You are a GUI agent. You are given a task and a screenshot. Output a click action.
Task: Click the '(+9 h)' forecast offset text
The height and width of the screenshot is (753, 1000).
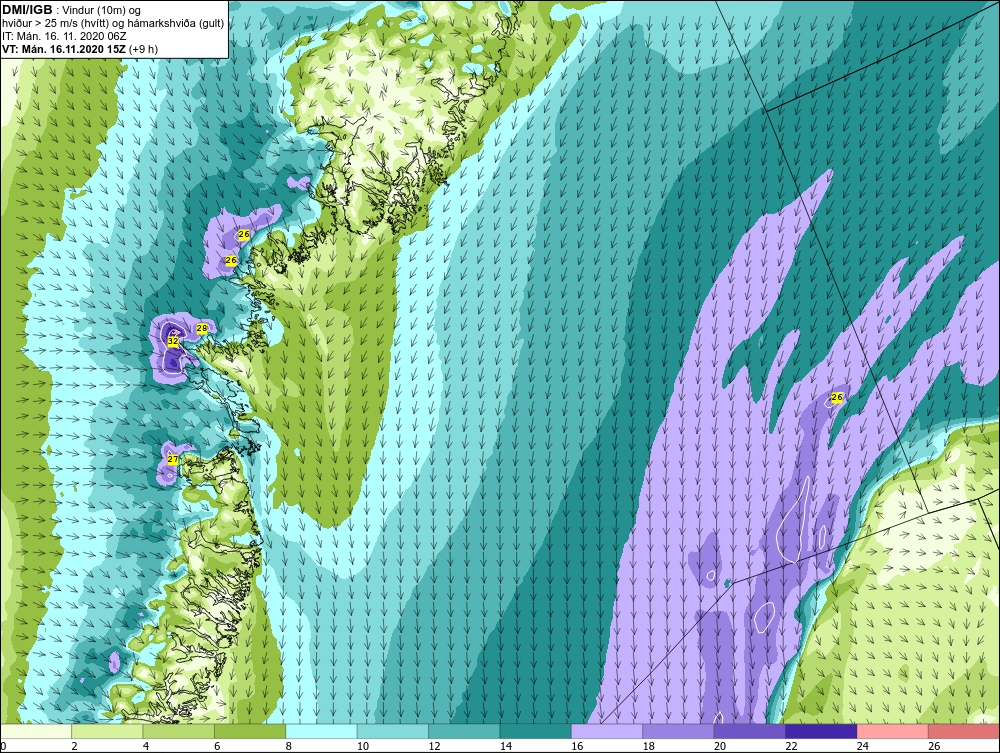click(143, 49)
